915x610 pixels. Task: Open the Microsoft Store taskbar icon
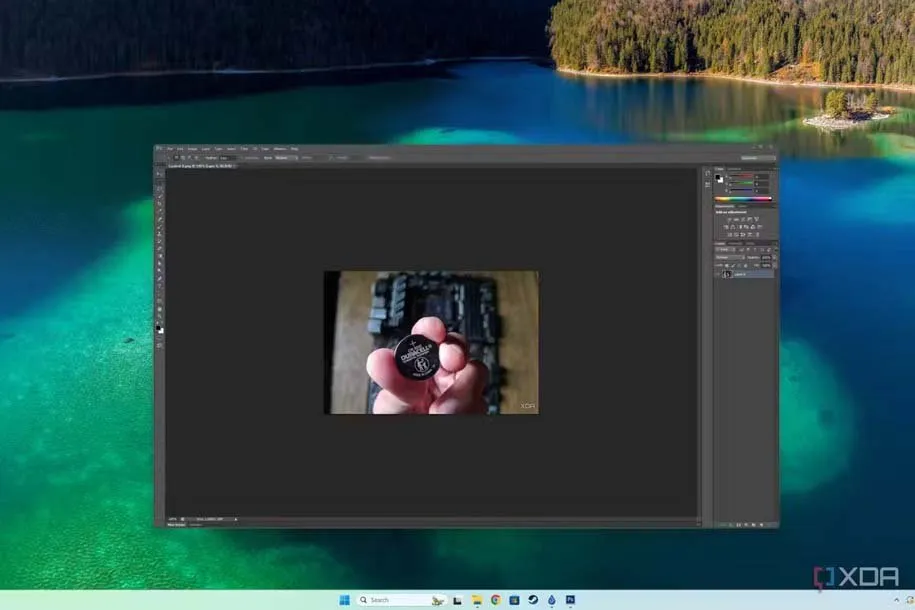(x=514, y=600)
